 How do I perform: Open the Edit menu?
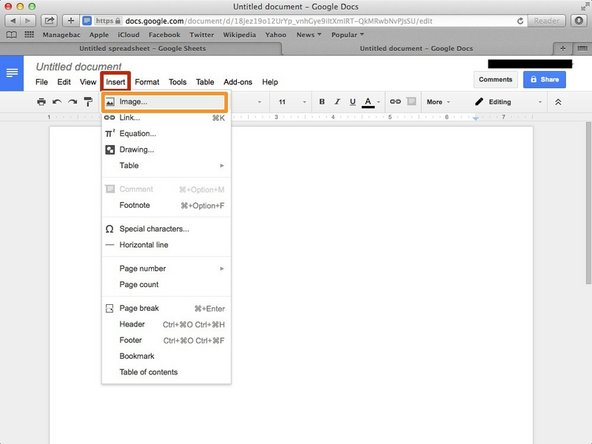(x=64, y=82)
